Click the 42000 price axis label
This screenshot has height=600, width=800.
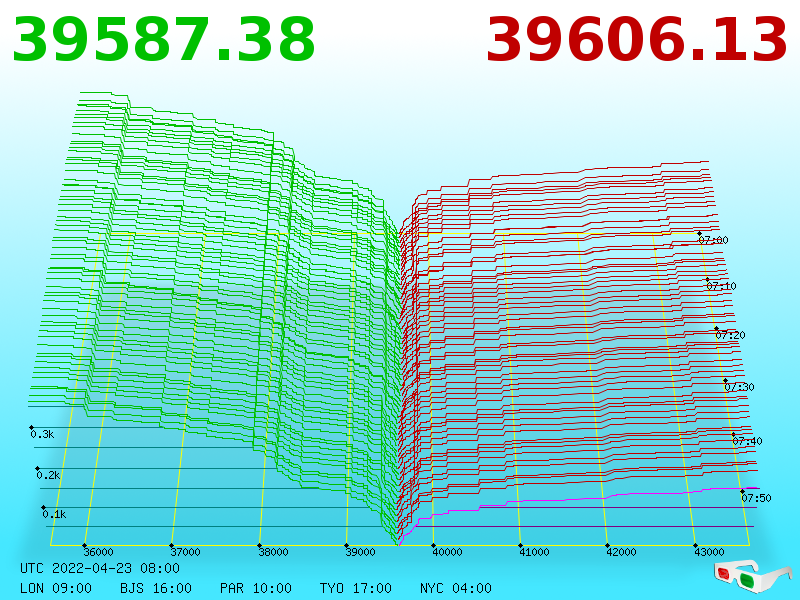click(x=621, y=552)
